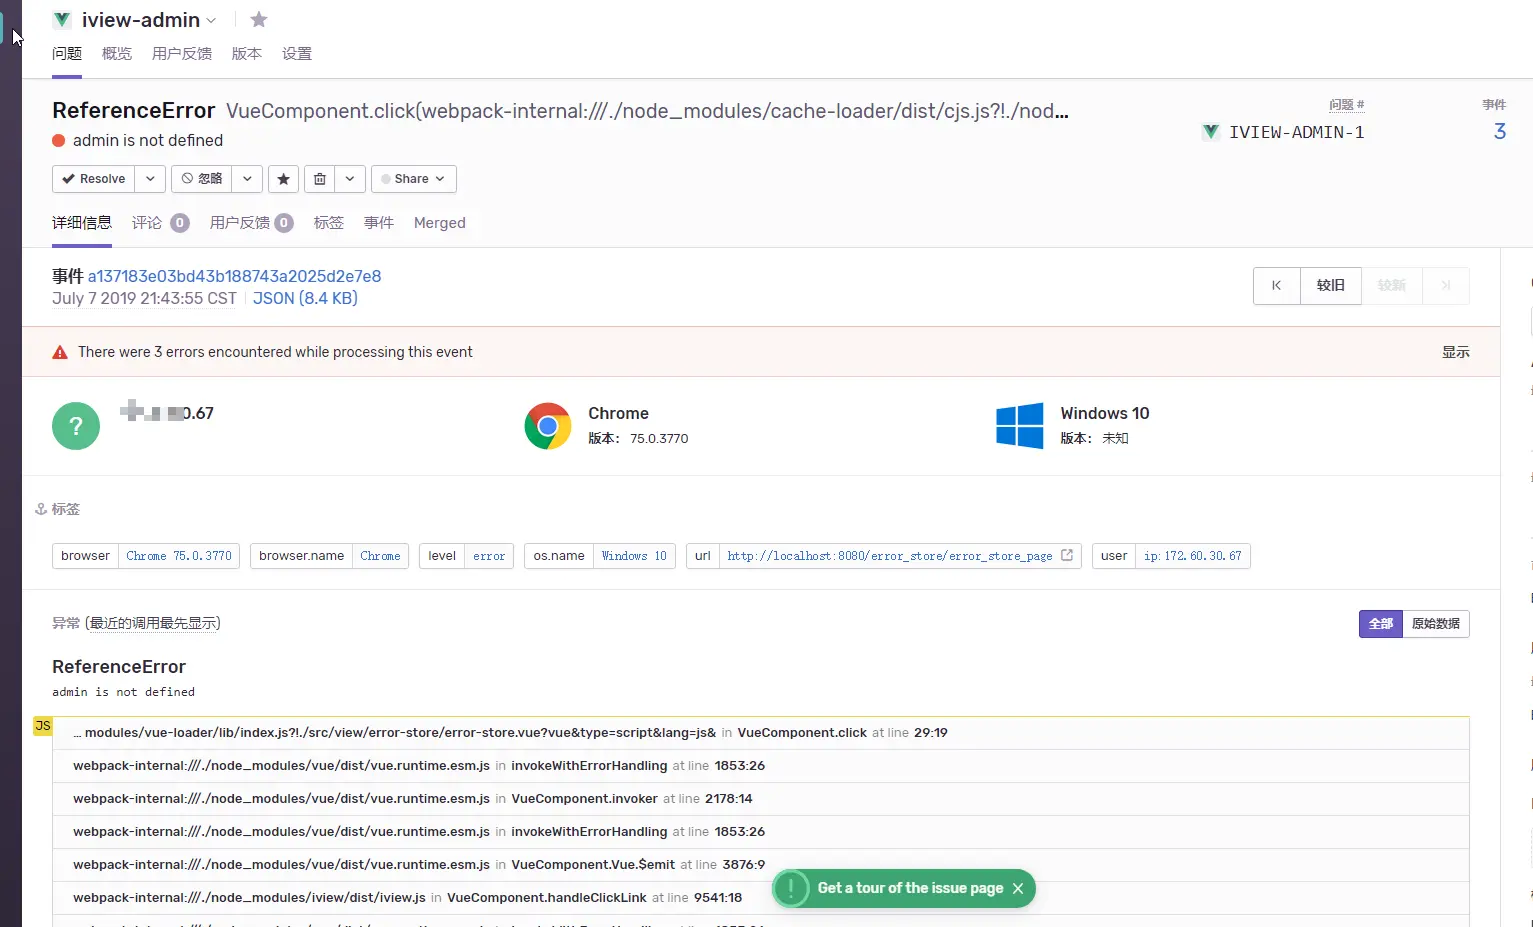
Task: Expand the 忽略 options dropdown arrow
Action: (x=248, y=179)
